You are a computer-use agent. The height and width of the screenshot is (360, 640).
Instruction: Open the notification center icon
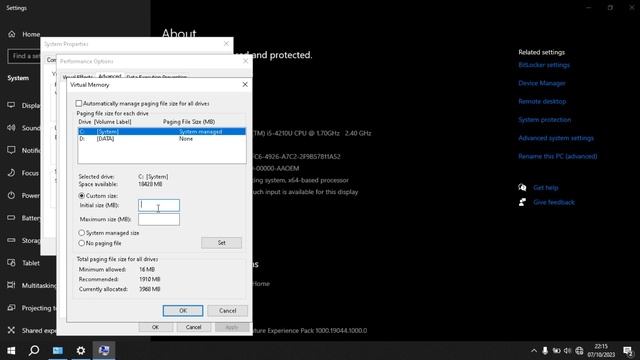[628, 351]
